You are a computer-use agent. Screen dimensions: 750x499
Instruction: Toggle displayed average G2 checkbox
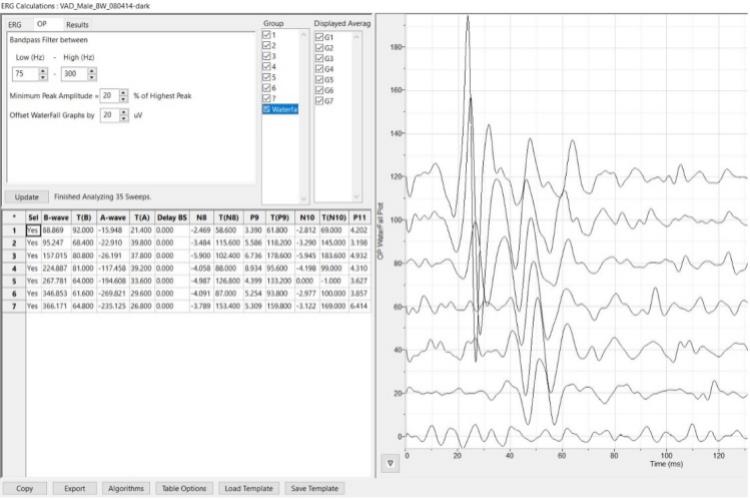[319, 47]
